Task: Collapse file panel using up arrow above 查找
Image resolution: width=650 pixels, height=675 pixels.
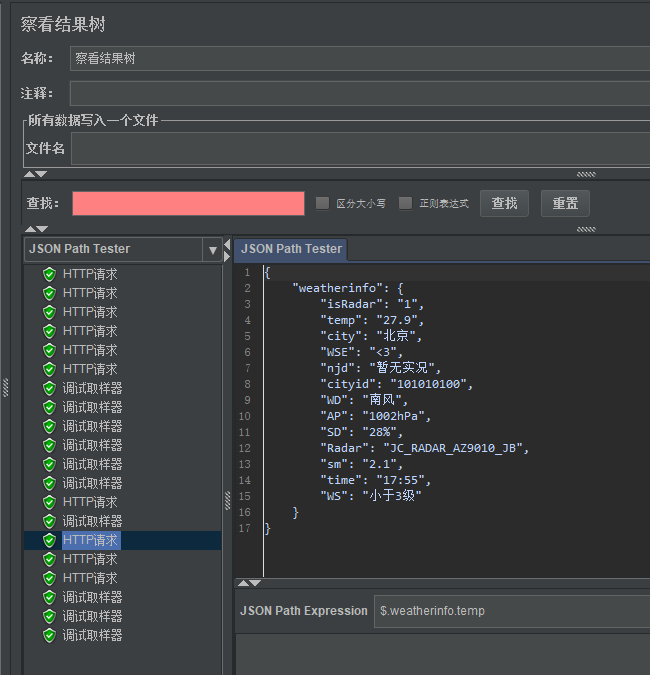Action: pyautogui.click(x=29, y=174)
